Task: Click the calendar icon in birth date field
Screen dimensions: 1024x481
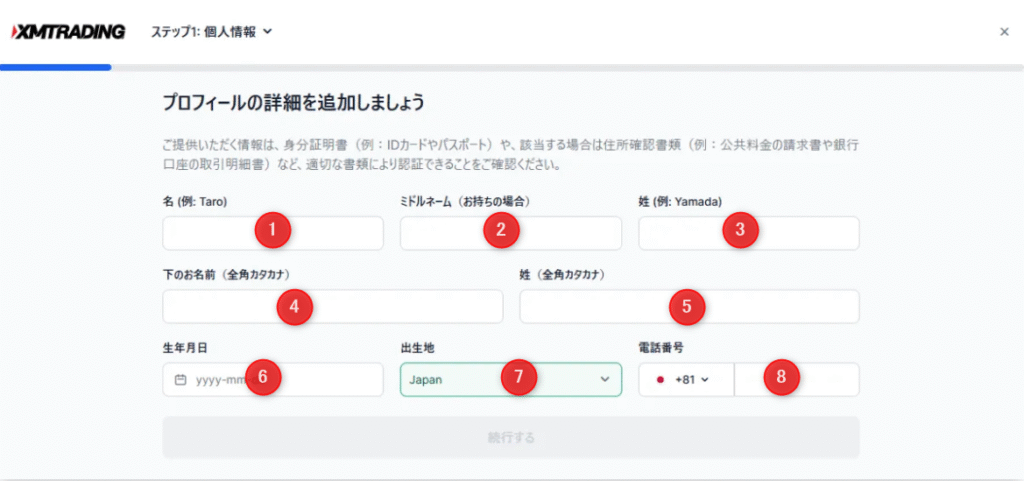Action: coord(180,380)
